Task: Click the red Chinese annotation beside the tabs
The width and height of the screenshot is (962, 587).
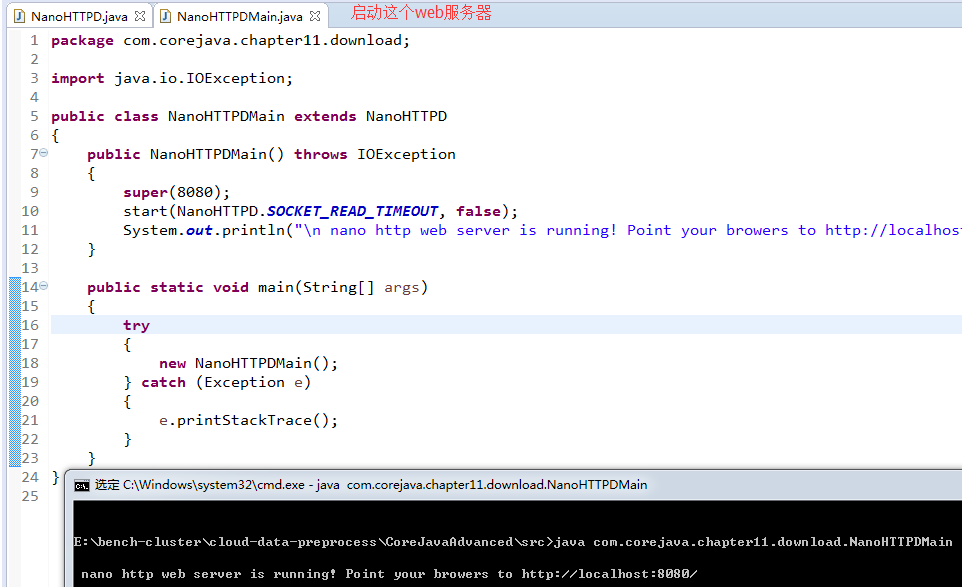Action: 421,12
